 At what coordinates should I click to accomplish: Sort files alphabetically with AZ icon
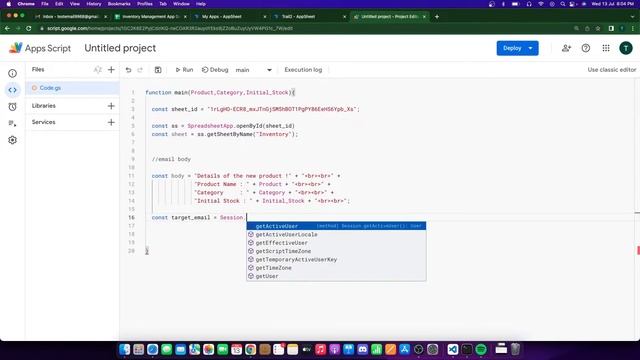tap(98, 70)
